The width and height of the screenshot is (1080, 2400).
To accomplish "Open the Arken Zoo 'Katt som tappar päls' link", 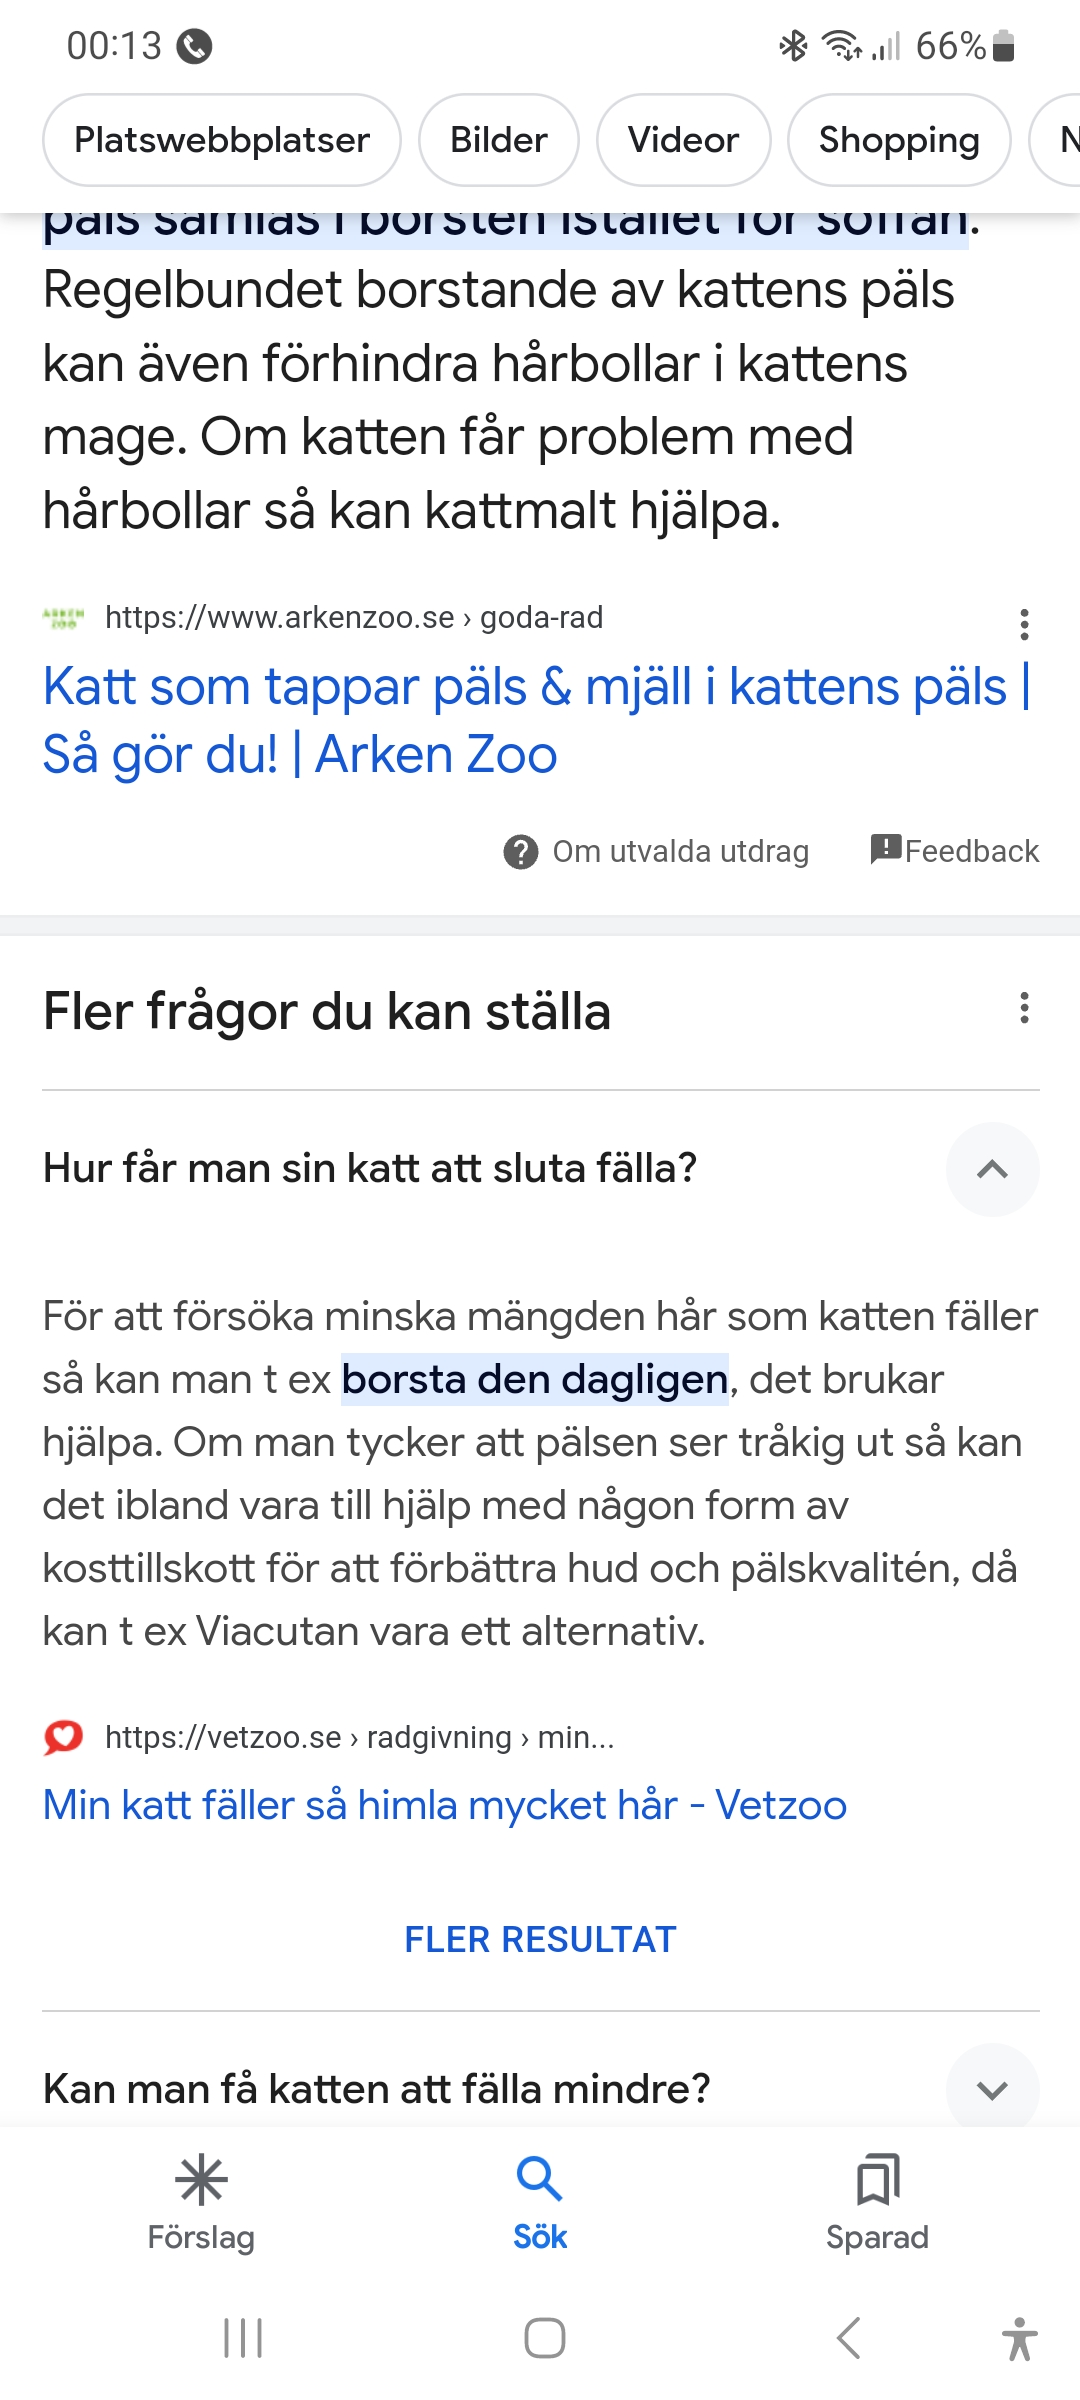I will click(536, 720).
